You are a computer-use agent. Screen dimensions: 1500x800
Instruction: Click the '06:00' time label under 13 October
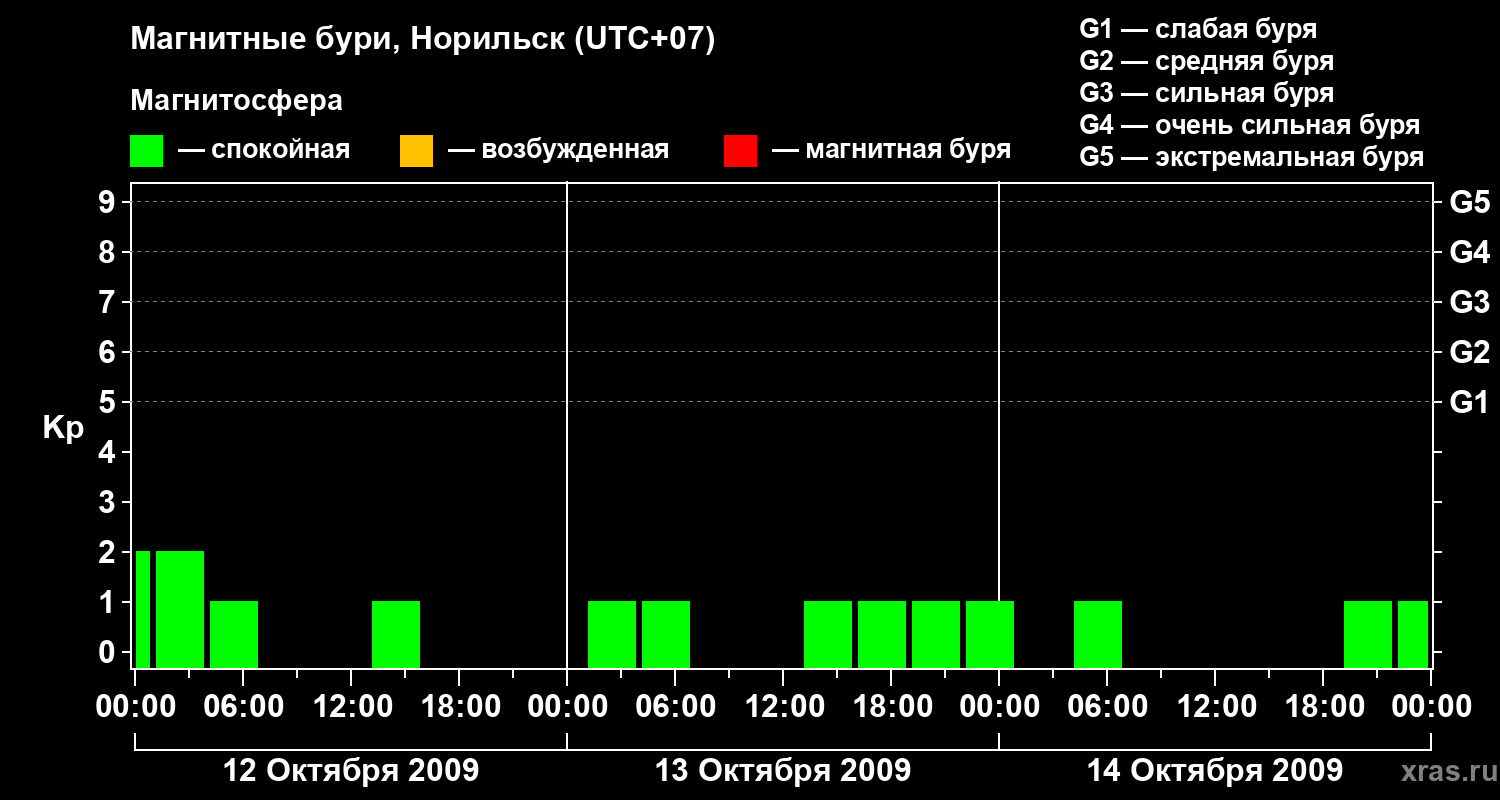tap(675, 707)
